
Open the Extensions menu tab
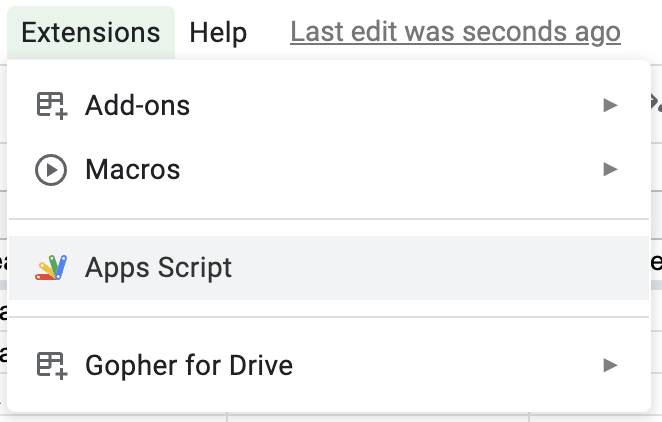tap(91, 33)
